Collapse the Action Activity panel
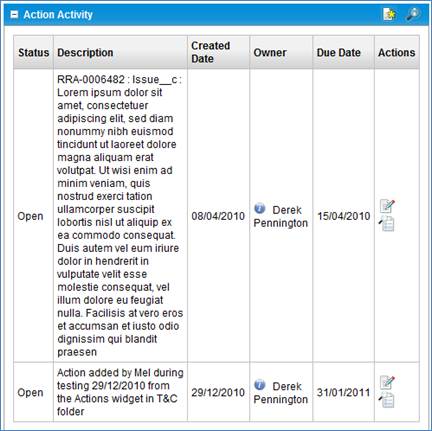432x431 pixels. 14,15
